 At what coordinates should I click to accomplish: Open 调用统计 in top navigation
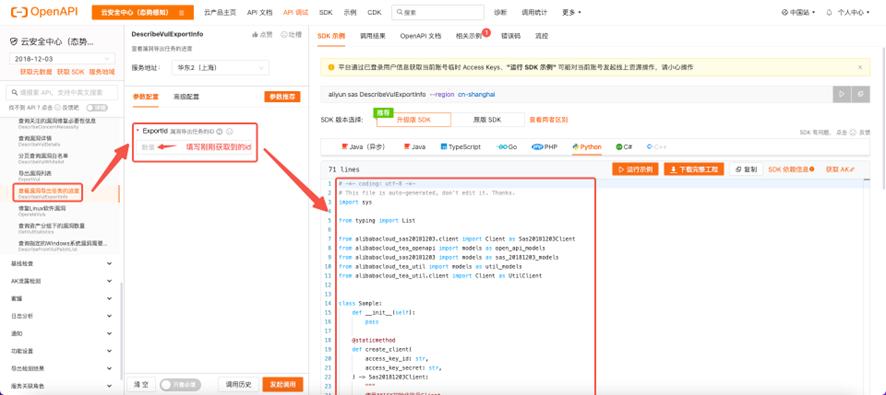point(534,12)
